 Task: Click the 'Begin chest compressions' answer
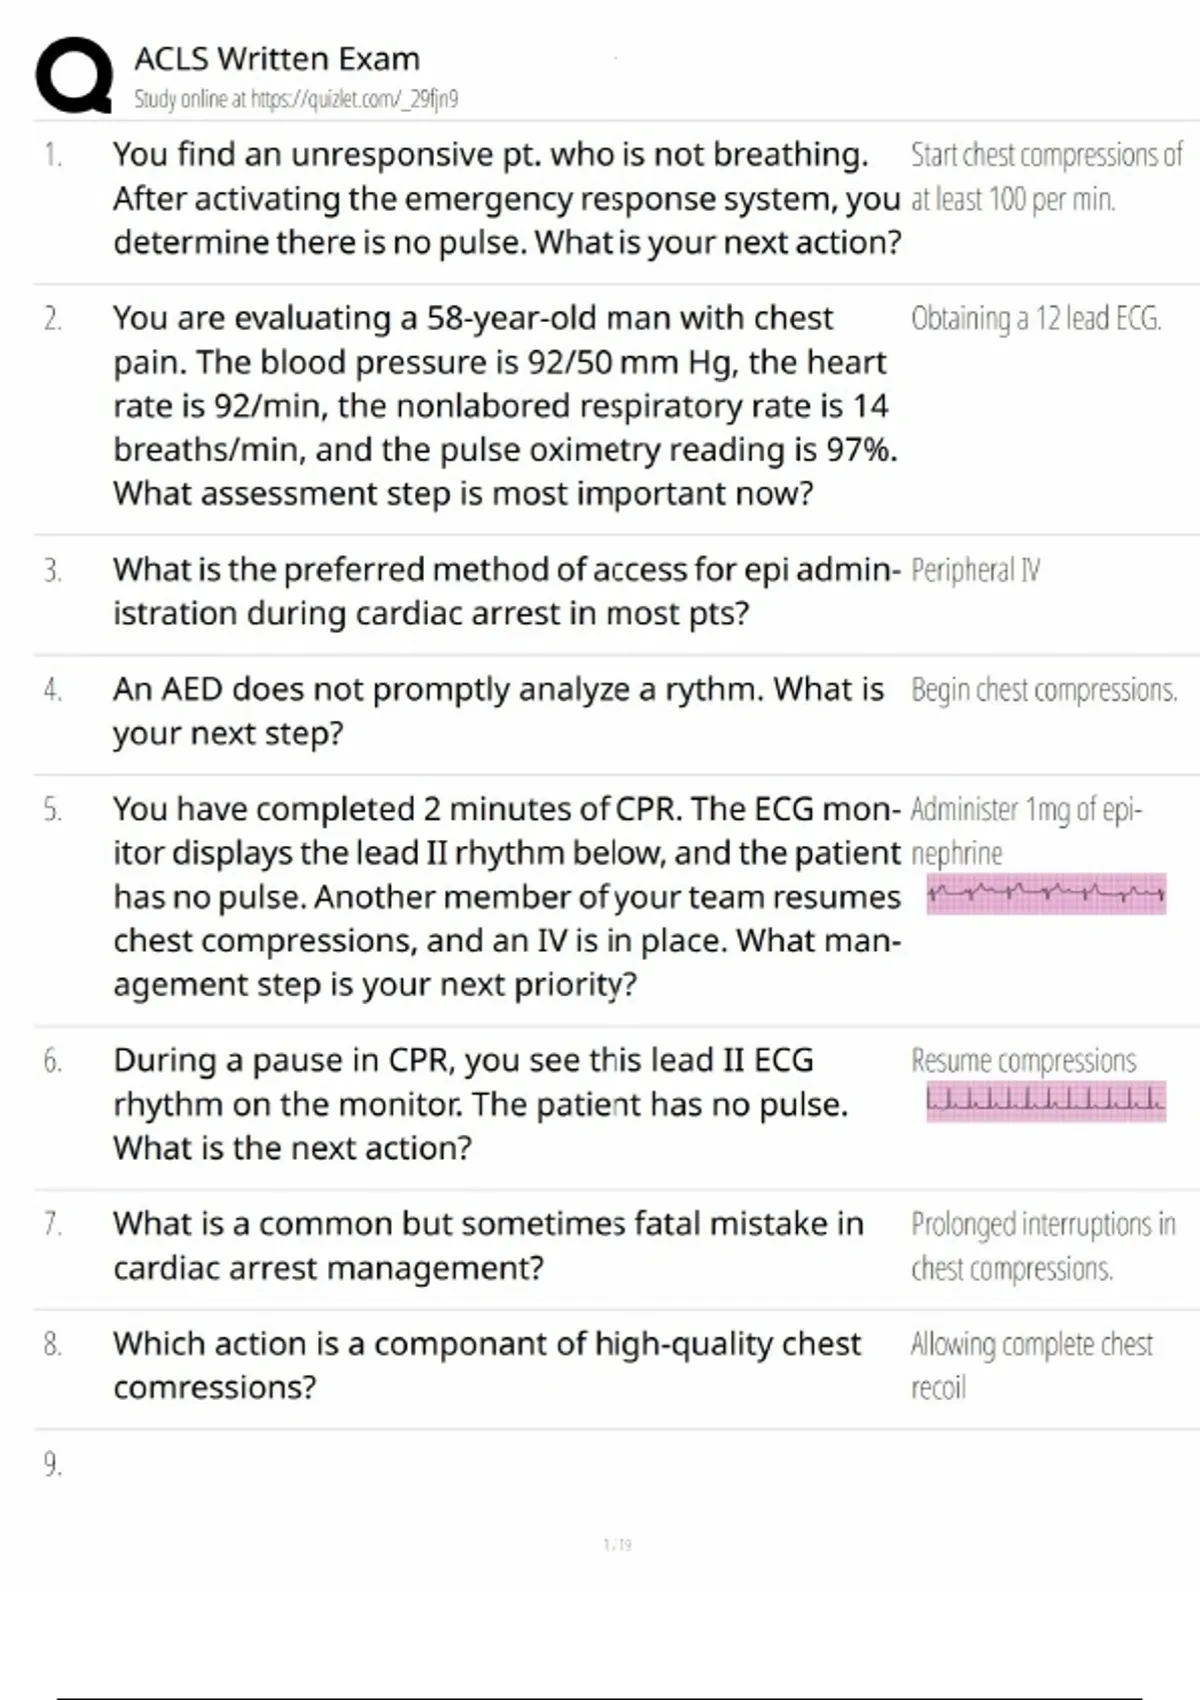1044,690
